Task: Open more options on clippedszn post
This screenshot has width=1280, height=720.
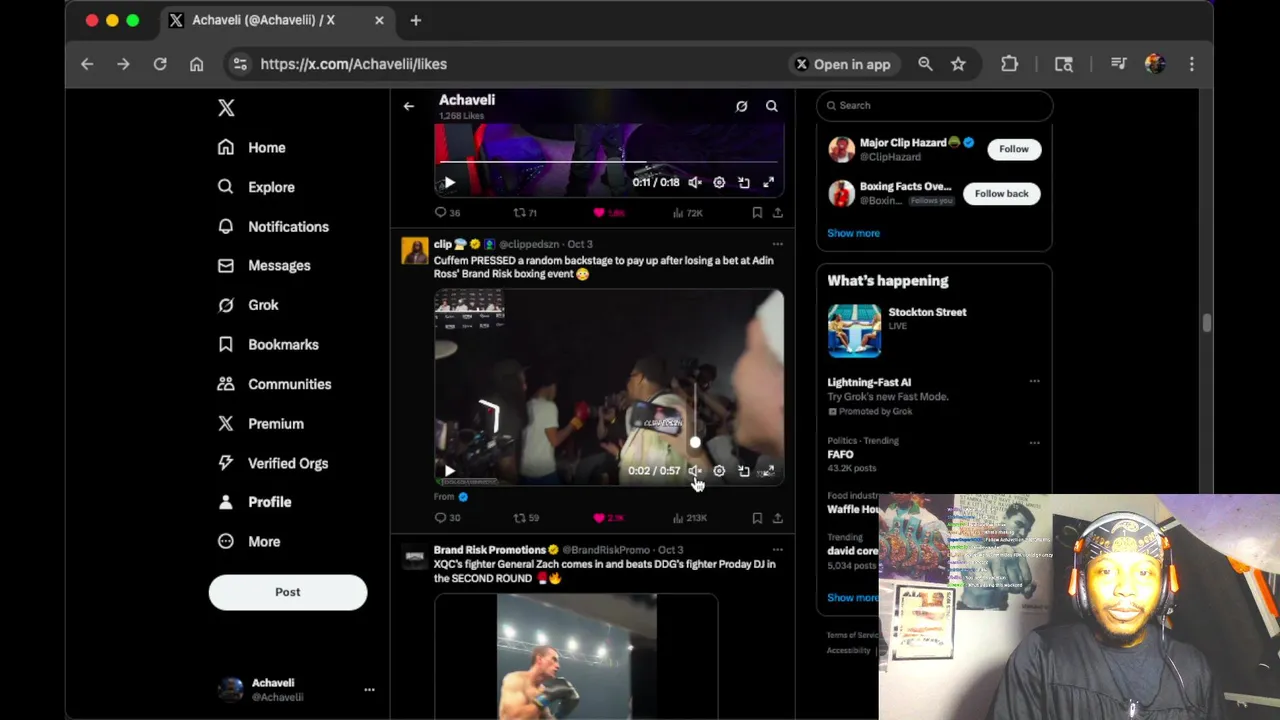Action: coord(777,244)
